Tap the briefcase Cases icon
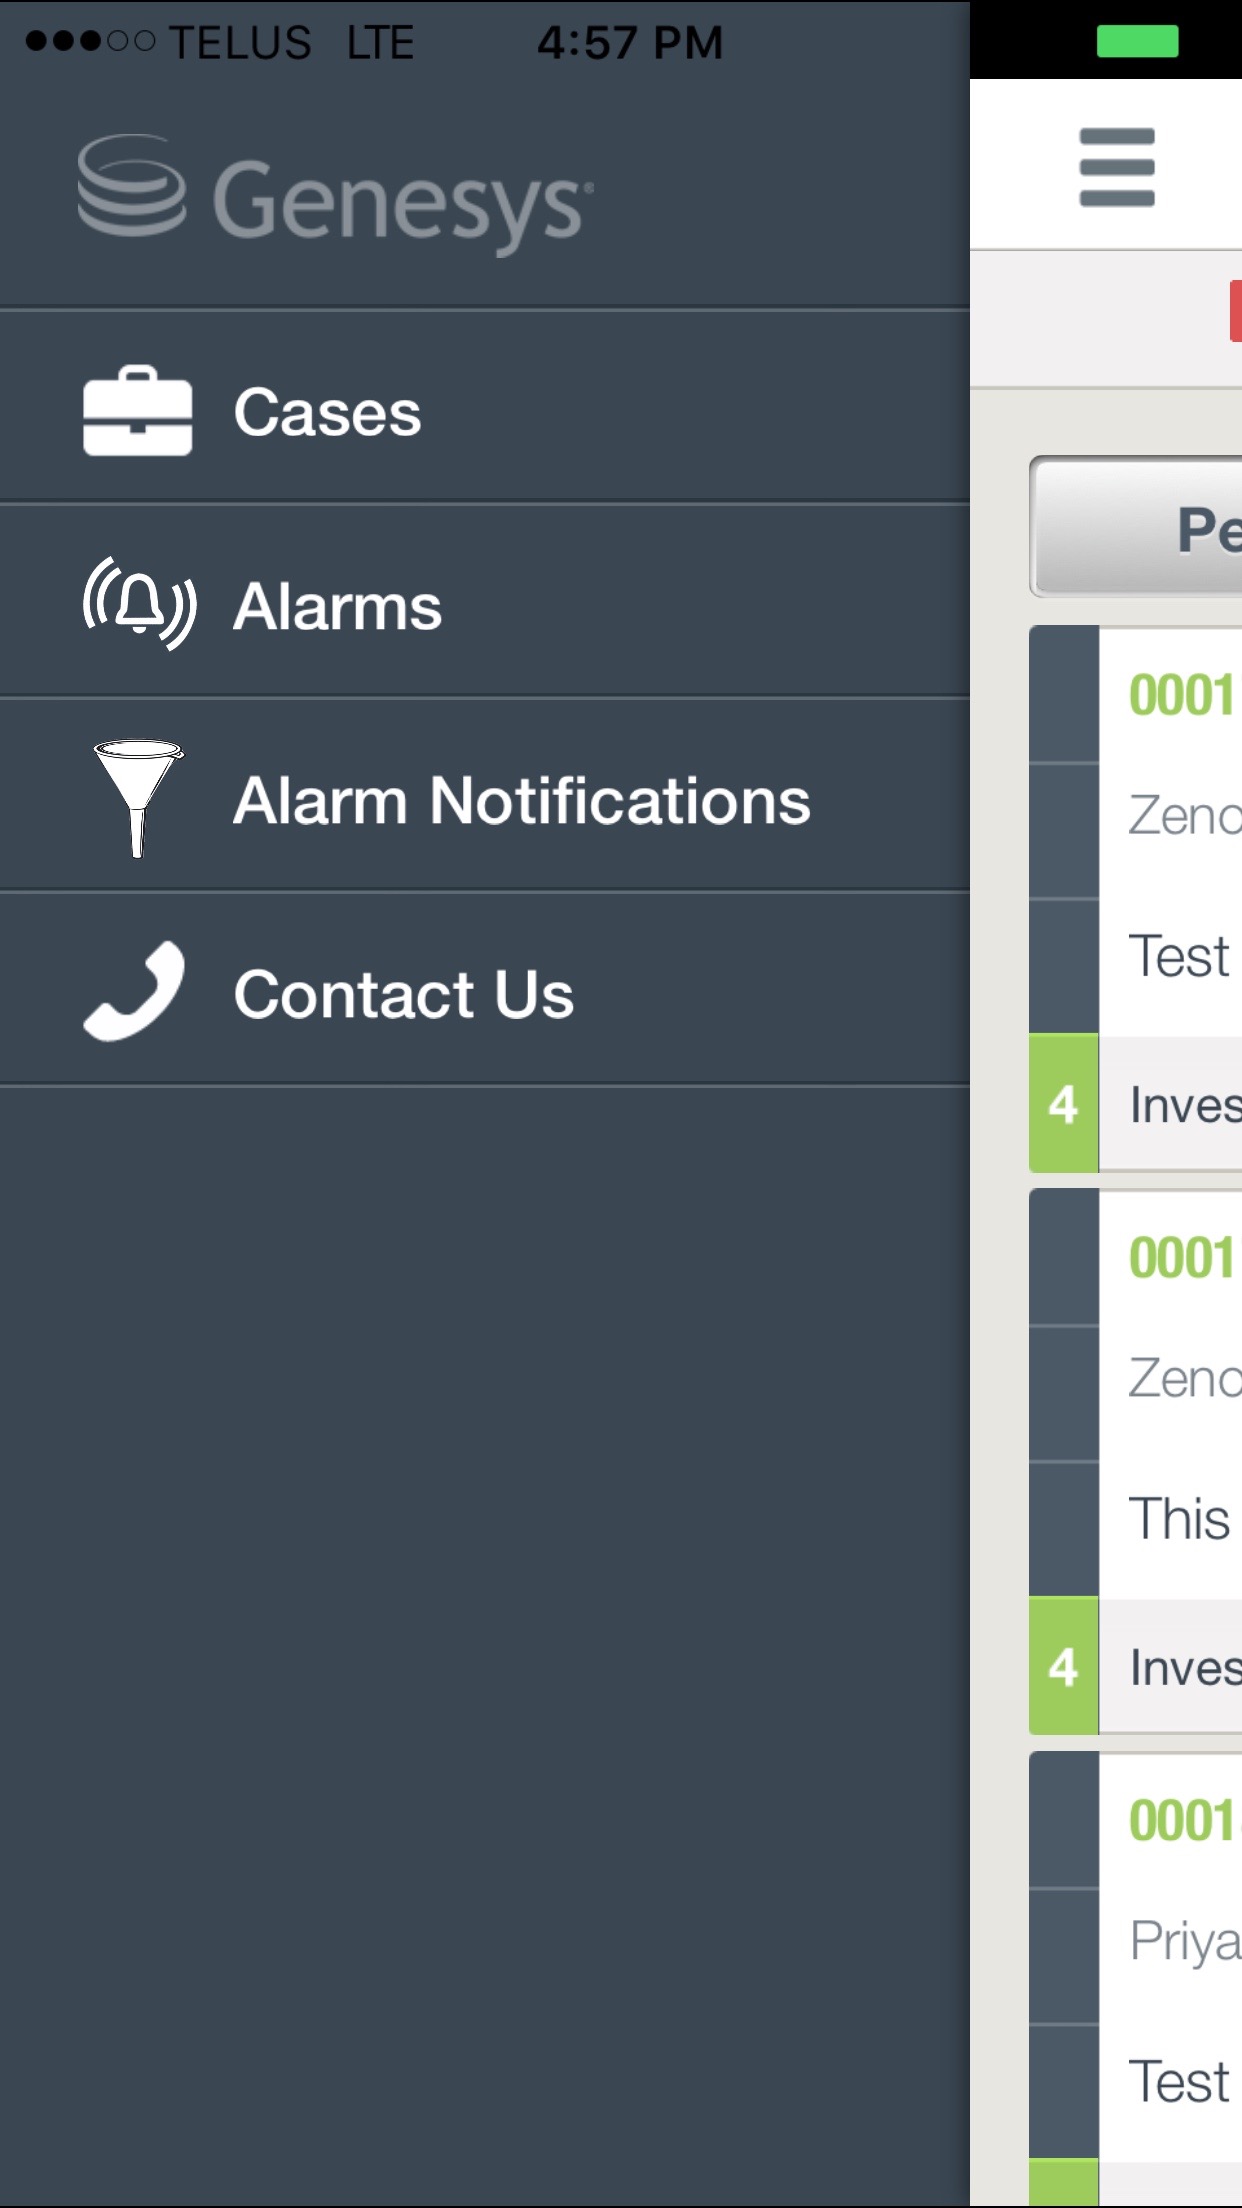 point(137,411)
